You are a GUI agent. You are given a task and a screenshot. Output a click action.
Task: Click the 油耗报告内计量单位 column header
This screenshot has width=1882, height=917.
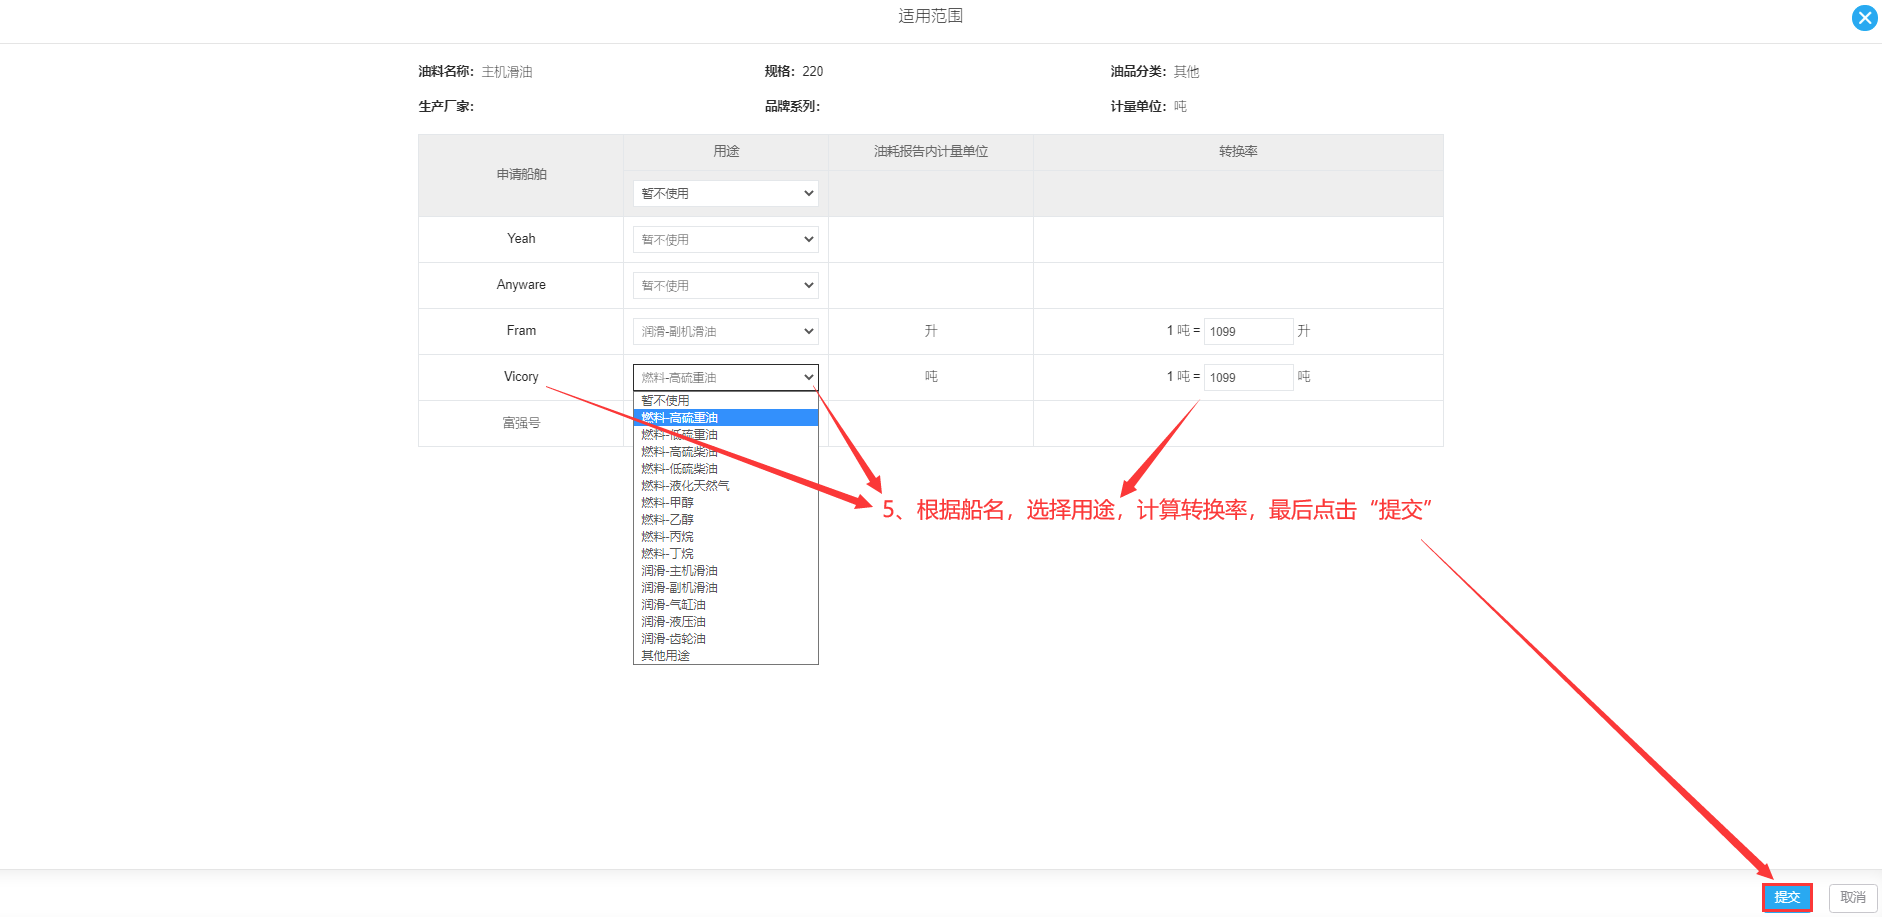[x=931, y=151]
